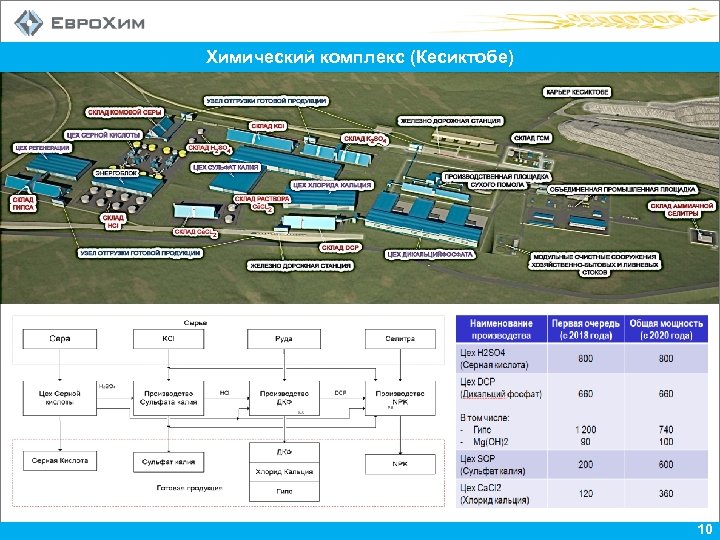Select the Цех SCP table row

pyautogui.click(x=582, y=465)
